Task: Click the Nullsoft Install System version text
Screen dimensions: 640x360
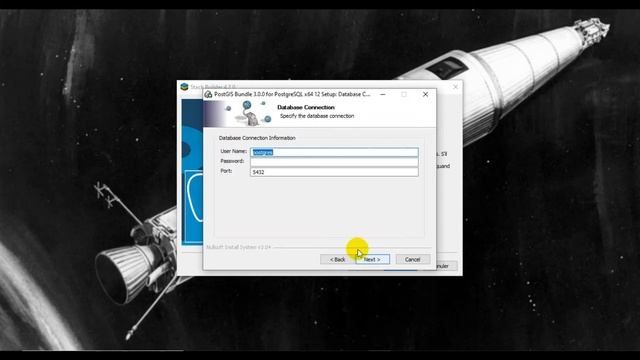Action: pyautogui.click(x=238, y=247)
